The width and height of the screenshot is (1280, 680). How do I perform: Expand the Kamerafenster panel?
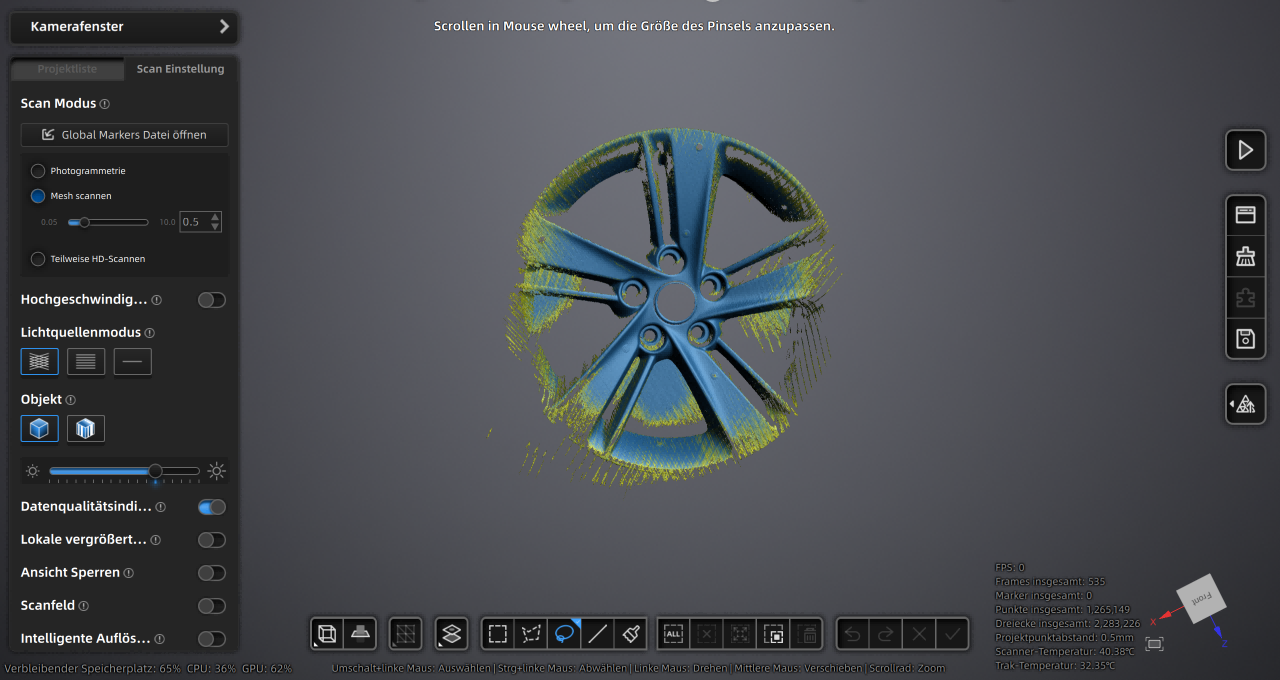coord(224,27)
